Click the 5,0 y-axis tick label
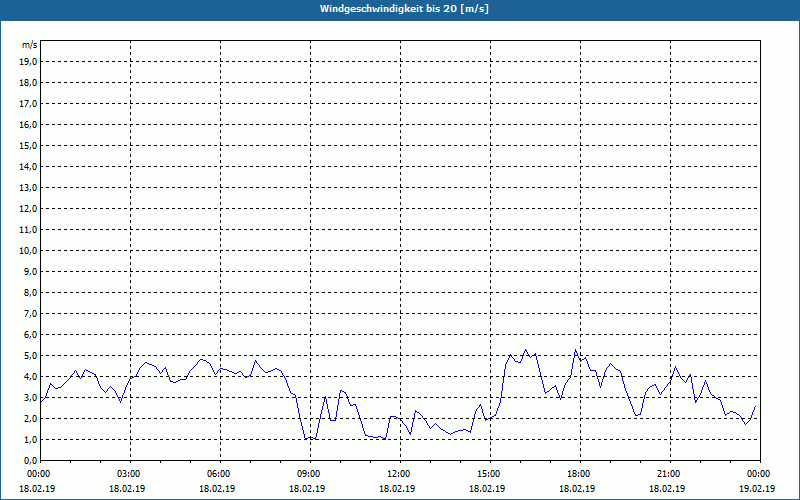 point(30,356)
